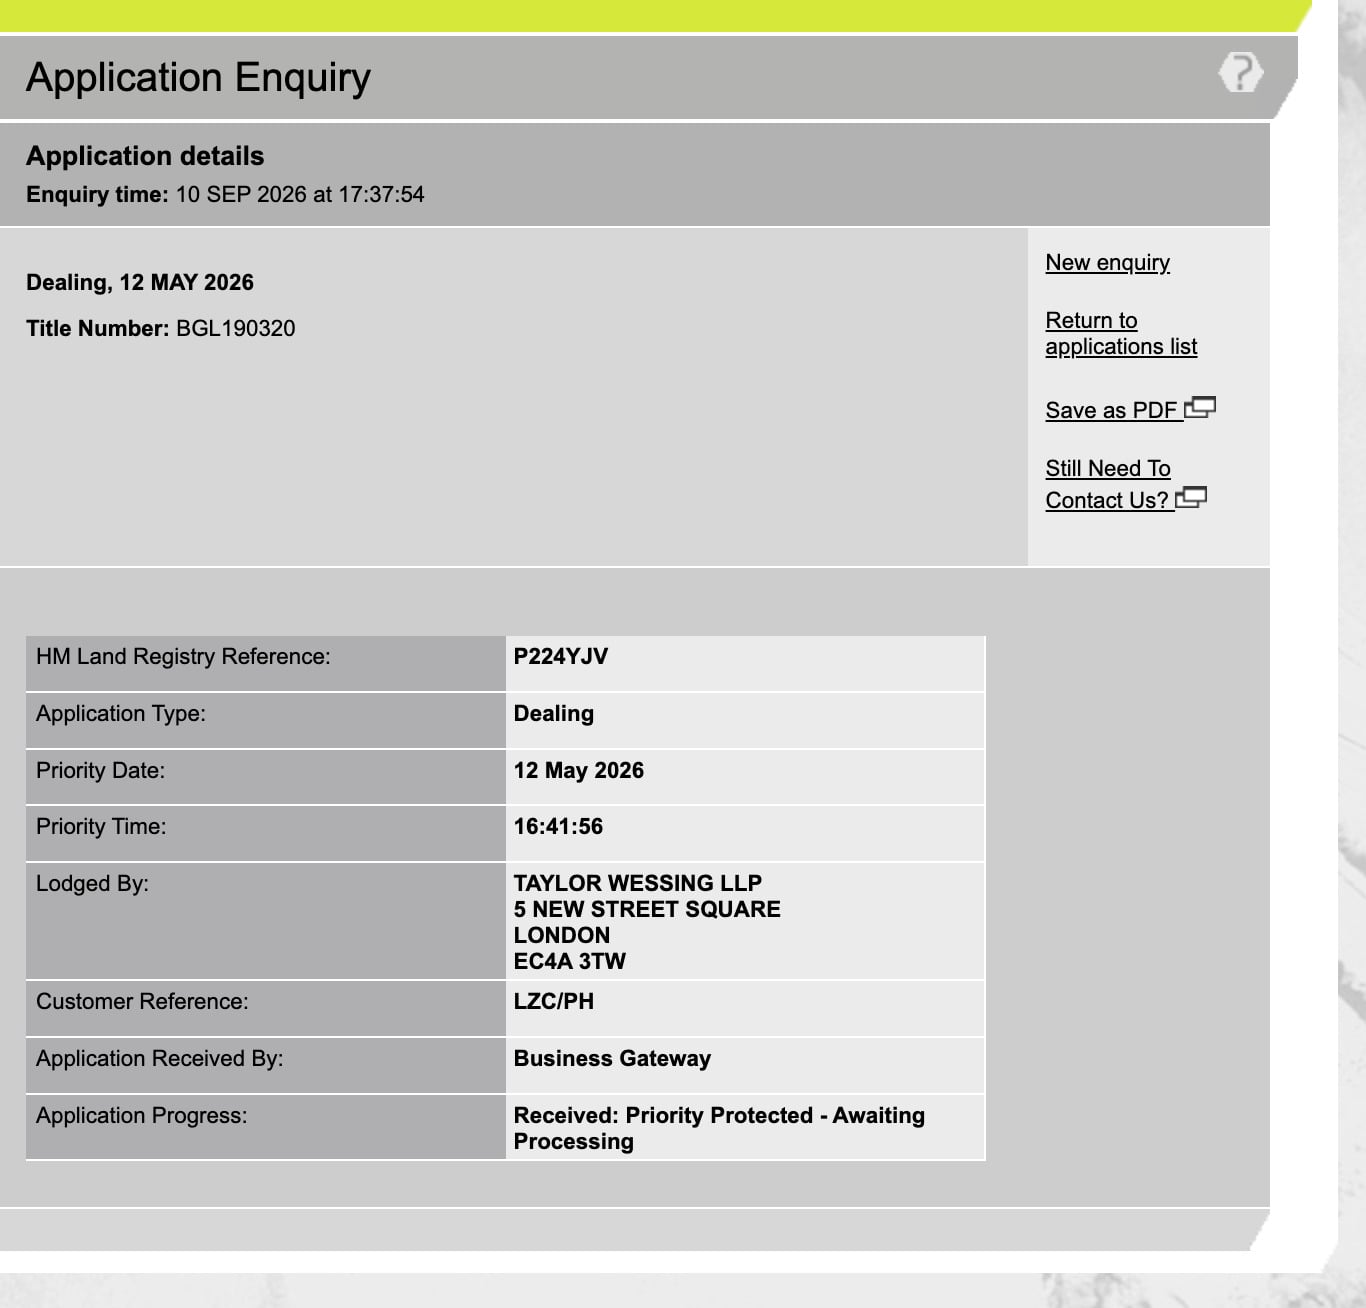
Task: Start a New enquiry
Action: point(1107,263)
